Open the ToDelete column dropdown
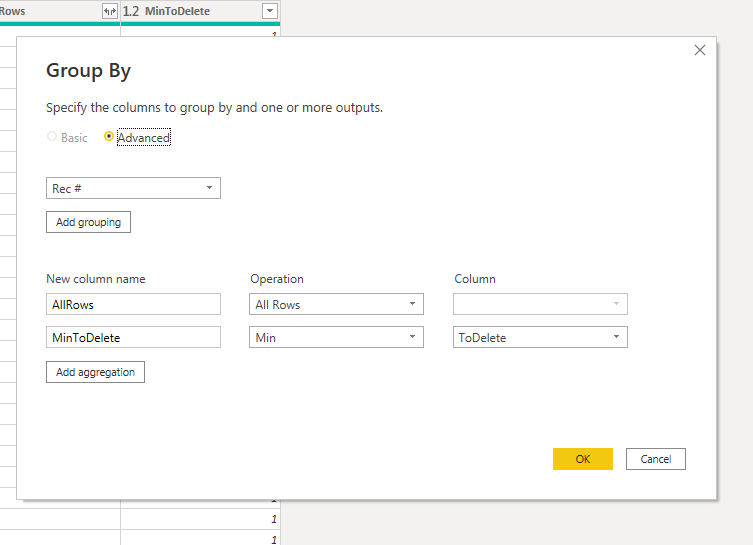 540,338
